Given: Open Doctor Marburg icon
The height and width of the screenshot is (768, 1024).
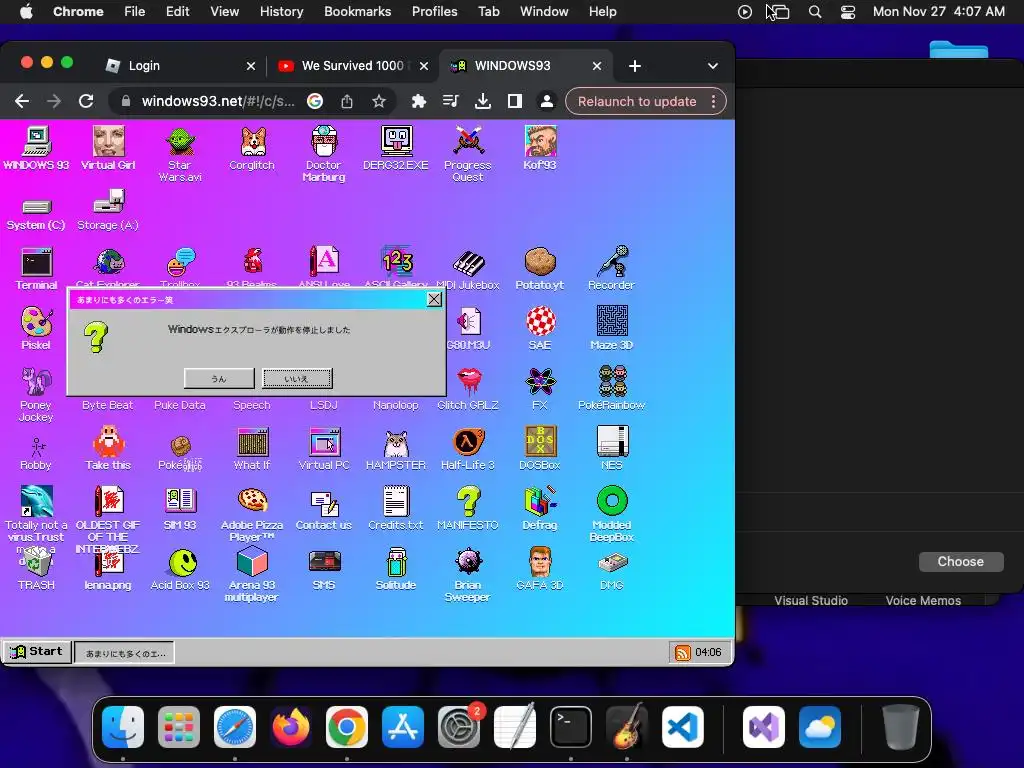Looking at the screenshot, I should 324,154.
